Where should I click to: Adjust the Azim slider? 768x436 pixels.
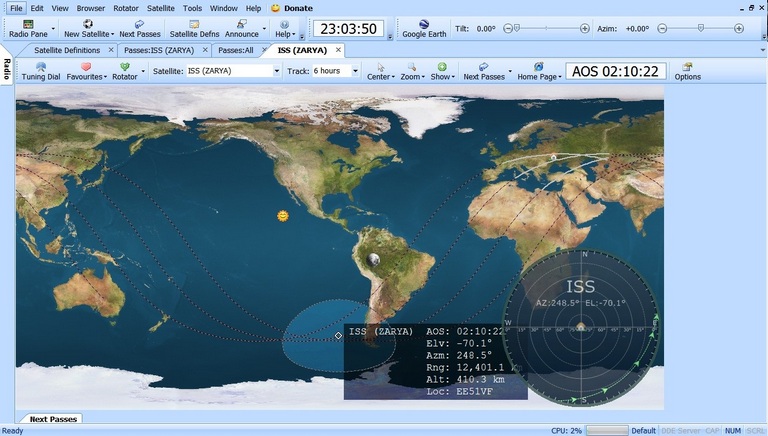(701, 28)
